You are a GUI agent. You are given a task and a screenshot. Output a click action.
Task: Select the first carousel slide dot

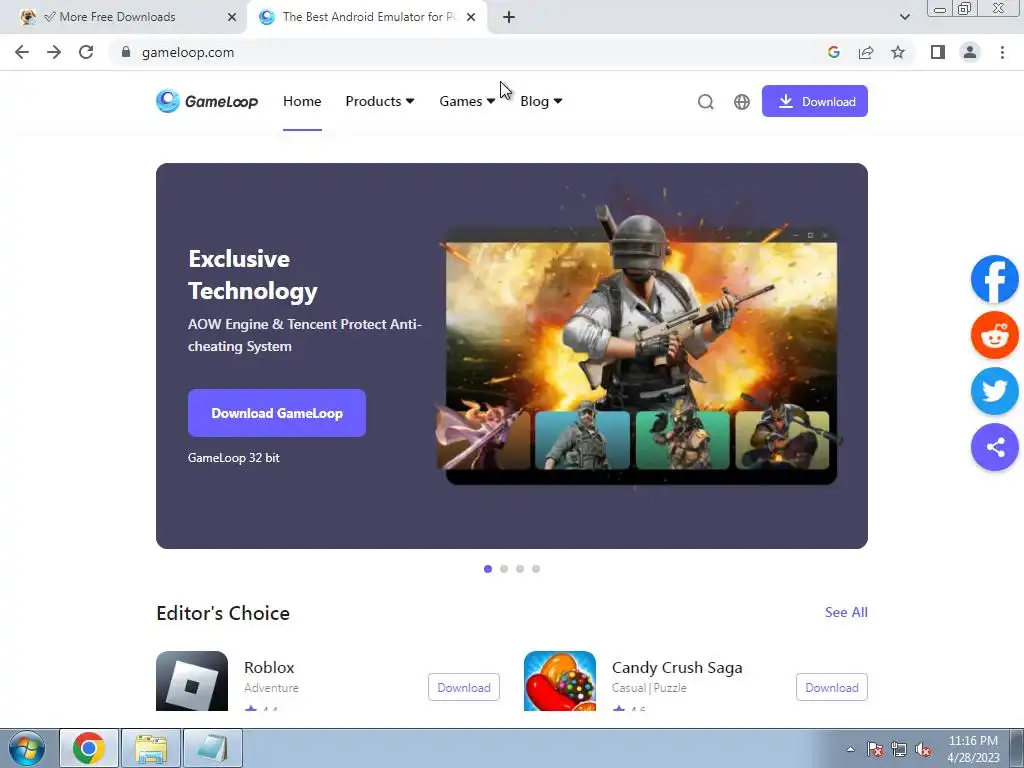coord(488,569)
